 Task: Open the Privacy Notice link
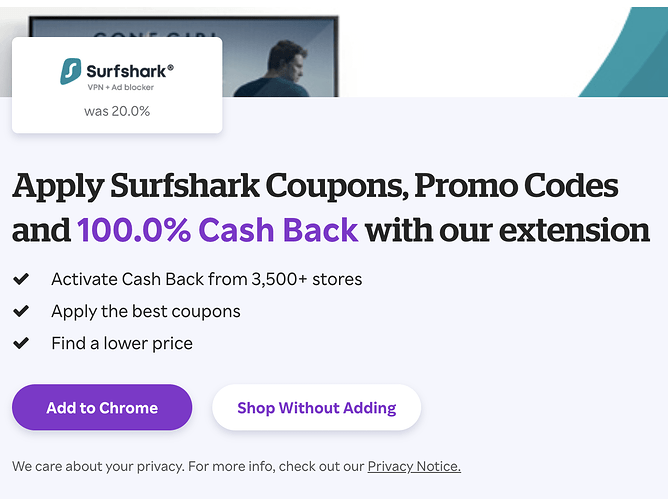414,466
